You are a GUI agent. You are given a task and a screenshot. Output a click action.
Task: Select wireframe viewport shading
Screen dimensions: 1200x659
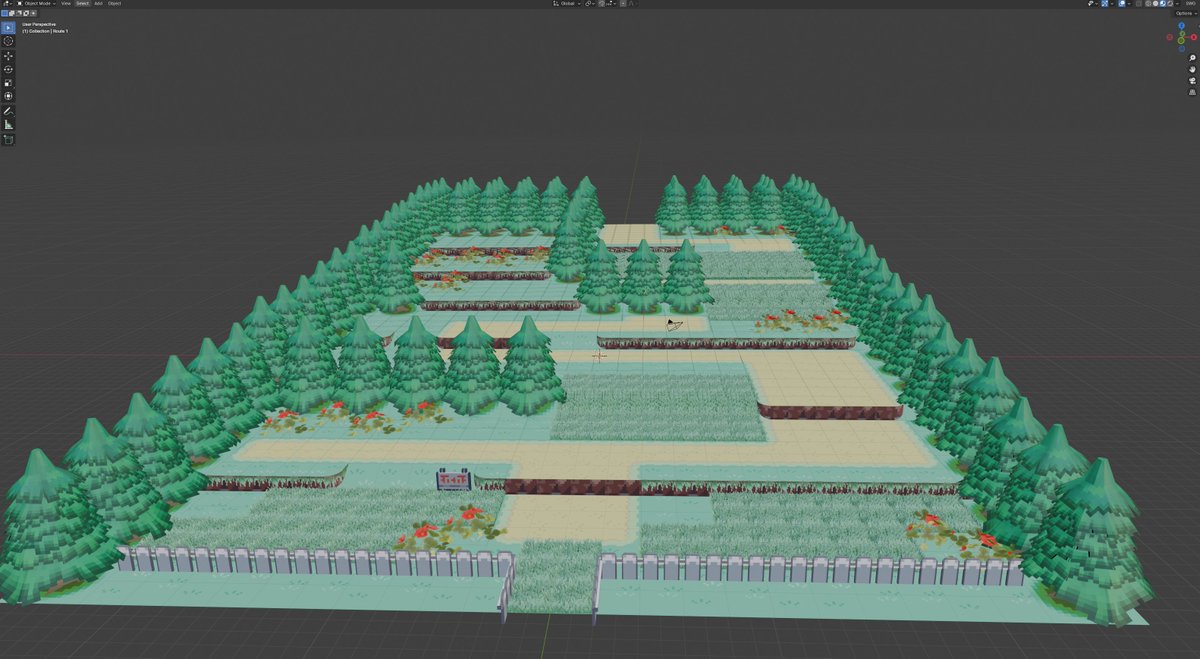(x=1148, y=4)
